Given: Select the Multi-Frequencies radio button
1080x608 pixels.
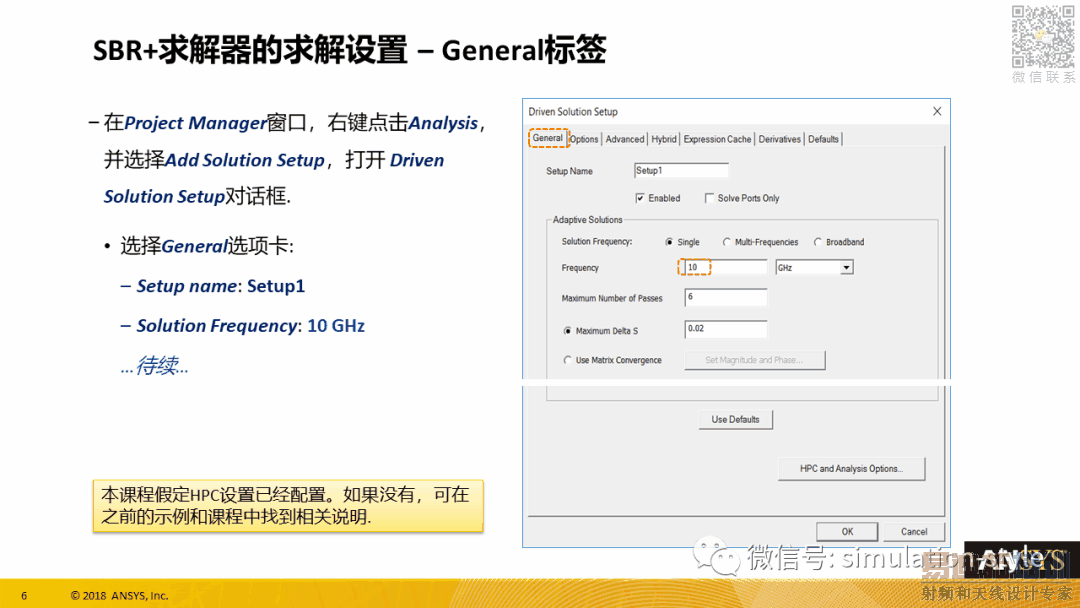Looking at the screenshot, I should coord(726,242).
